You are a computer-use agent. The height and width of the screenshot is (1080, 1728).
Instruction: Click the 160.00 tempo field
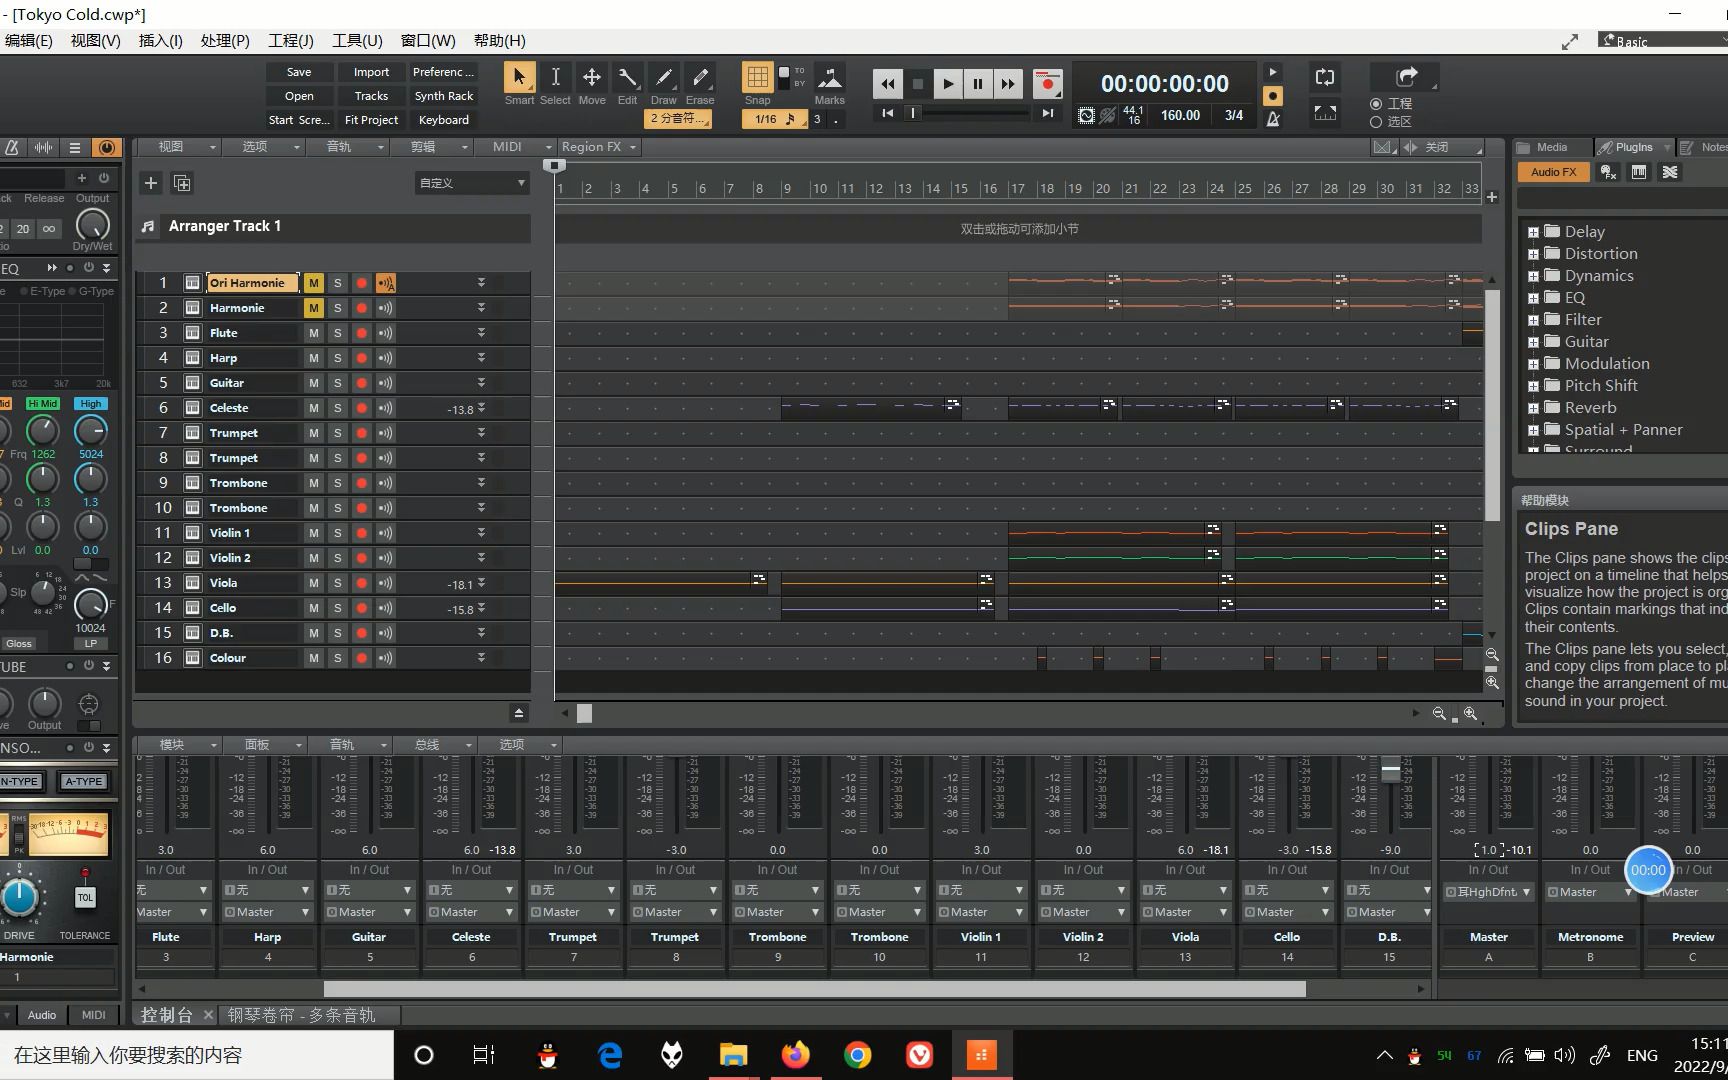click(x=1180, y=115)
